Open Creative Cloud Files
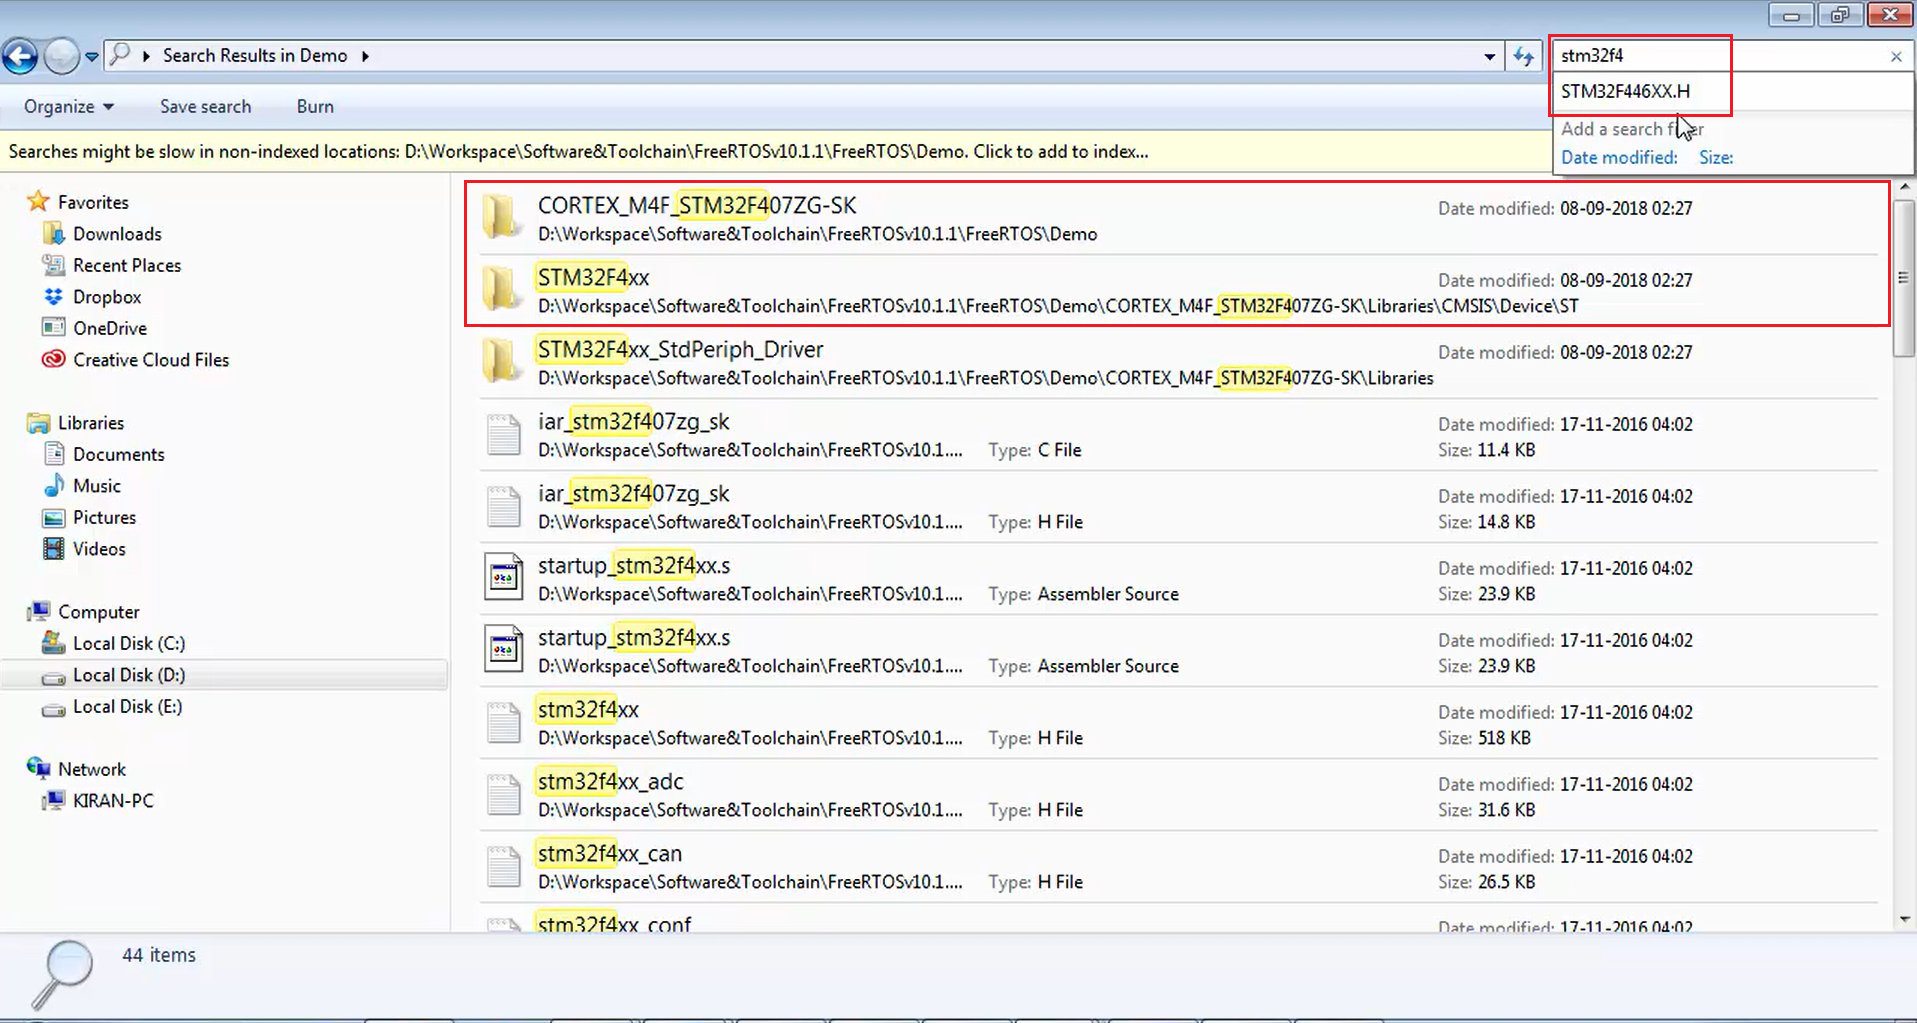This screenshot has width=1917, height=1023. (151, 360)
